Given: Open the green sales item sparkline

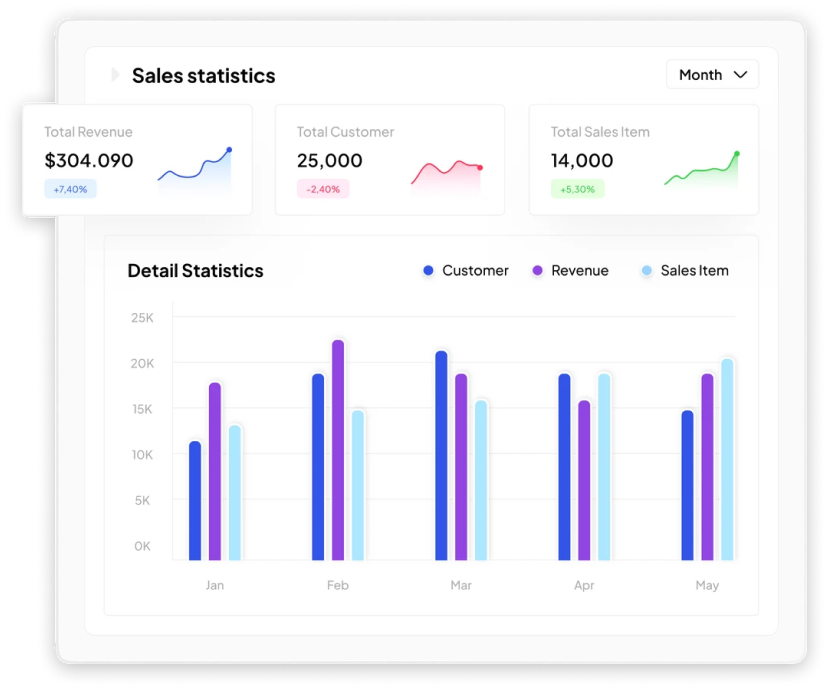Looking at the screenshot, I should 702,169.
